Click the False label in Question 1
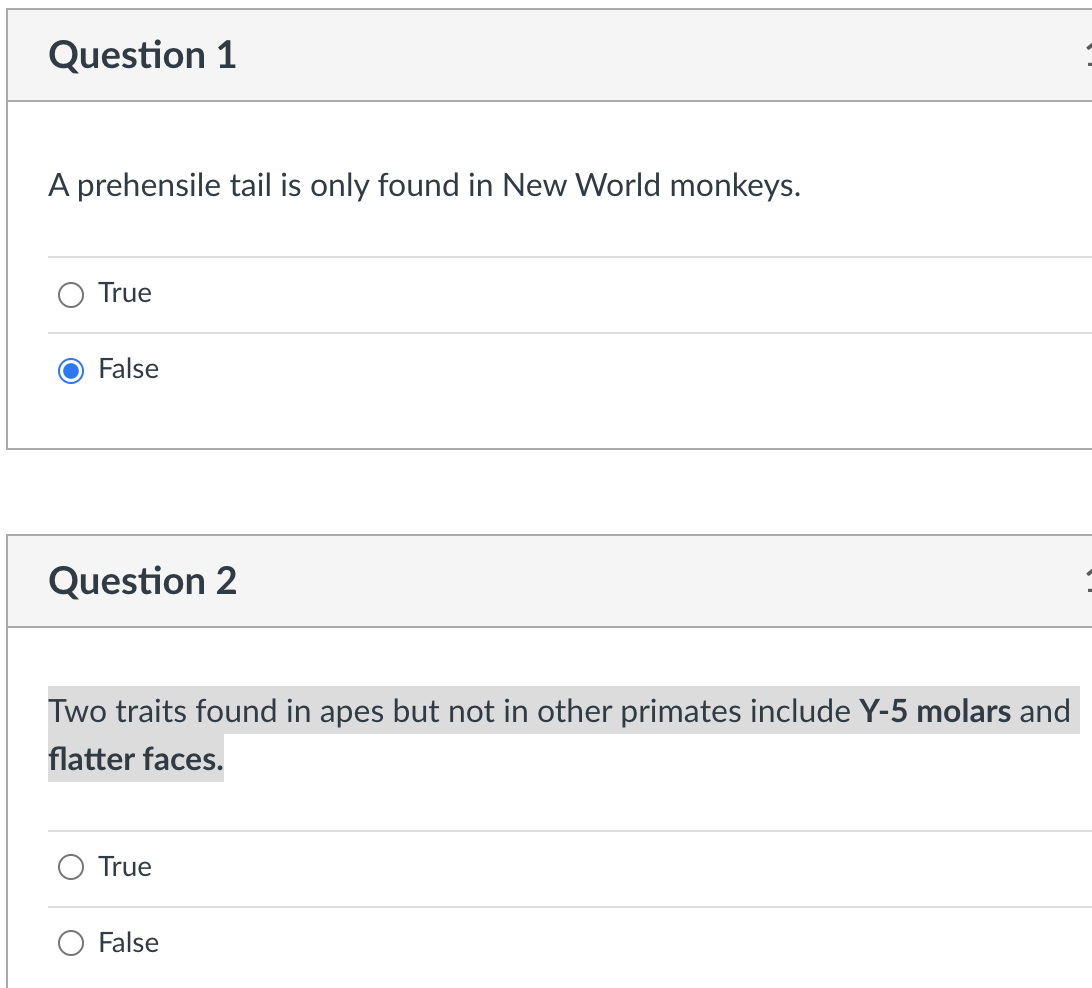 coord(128,368)
